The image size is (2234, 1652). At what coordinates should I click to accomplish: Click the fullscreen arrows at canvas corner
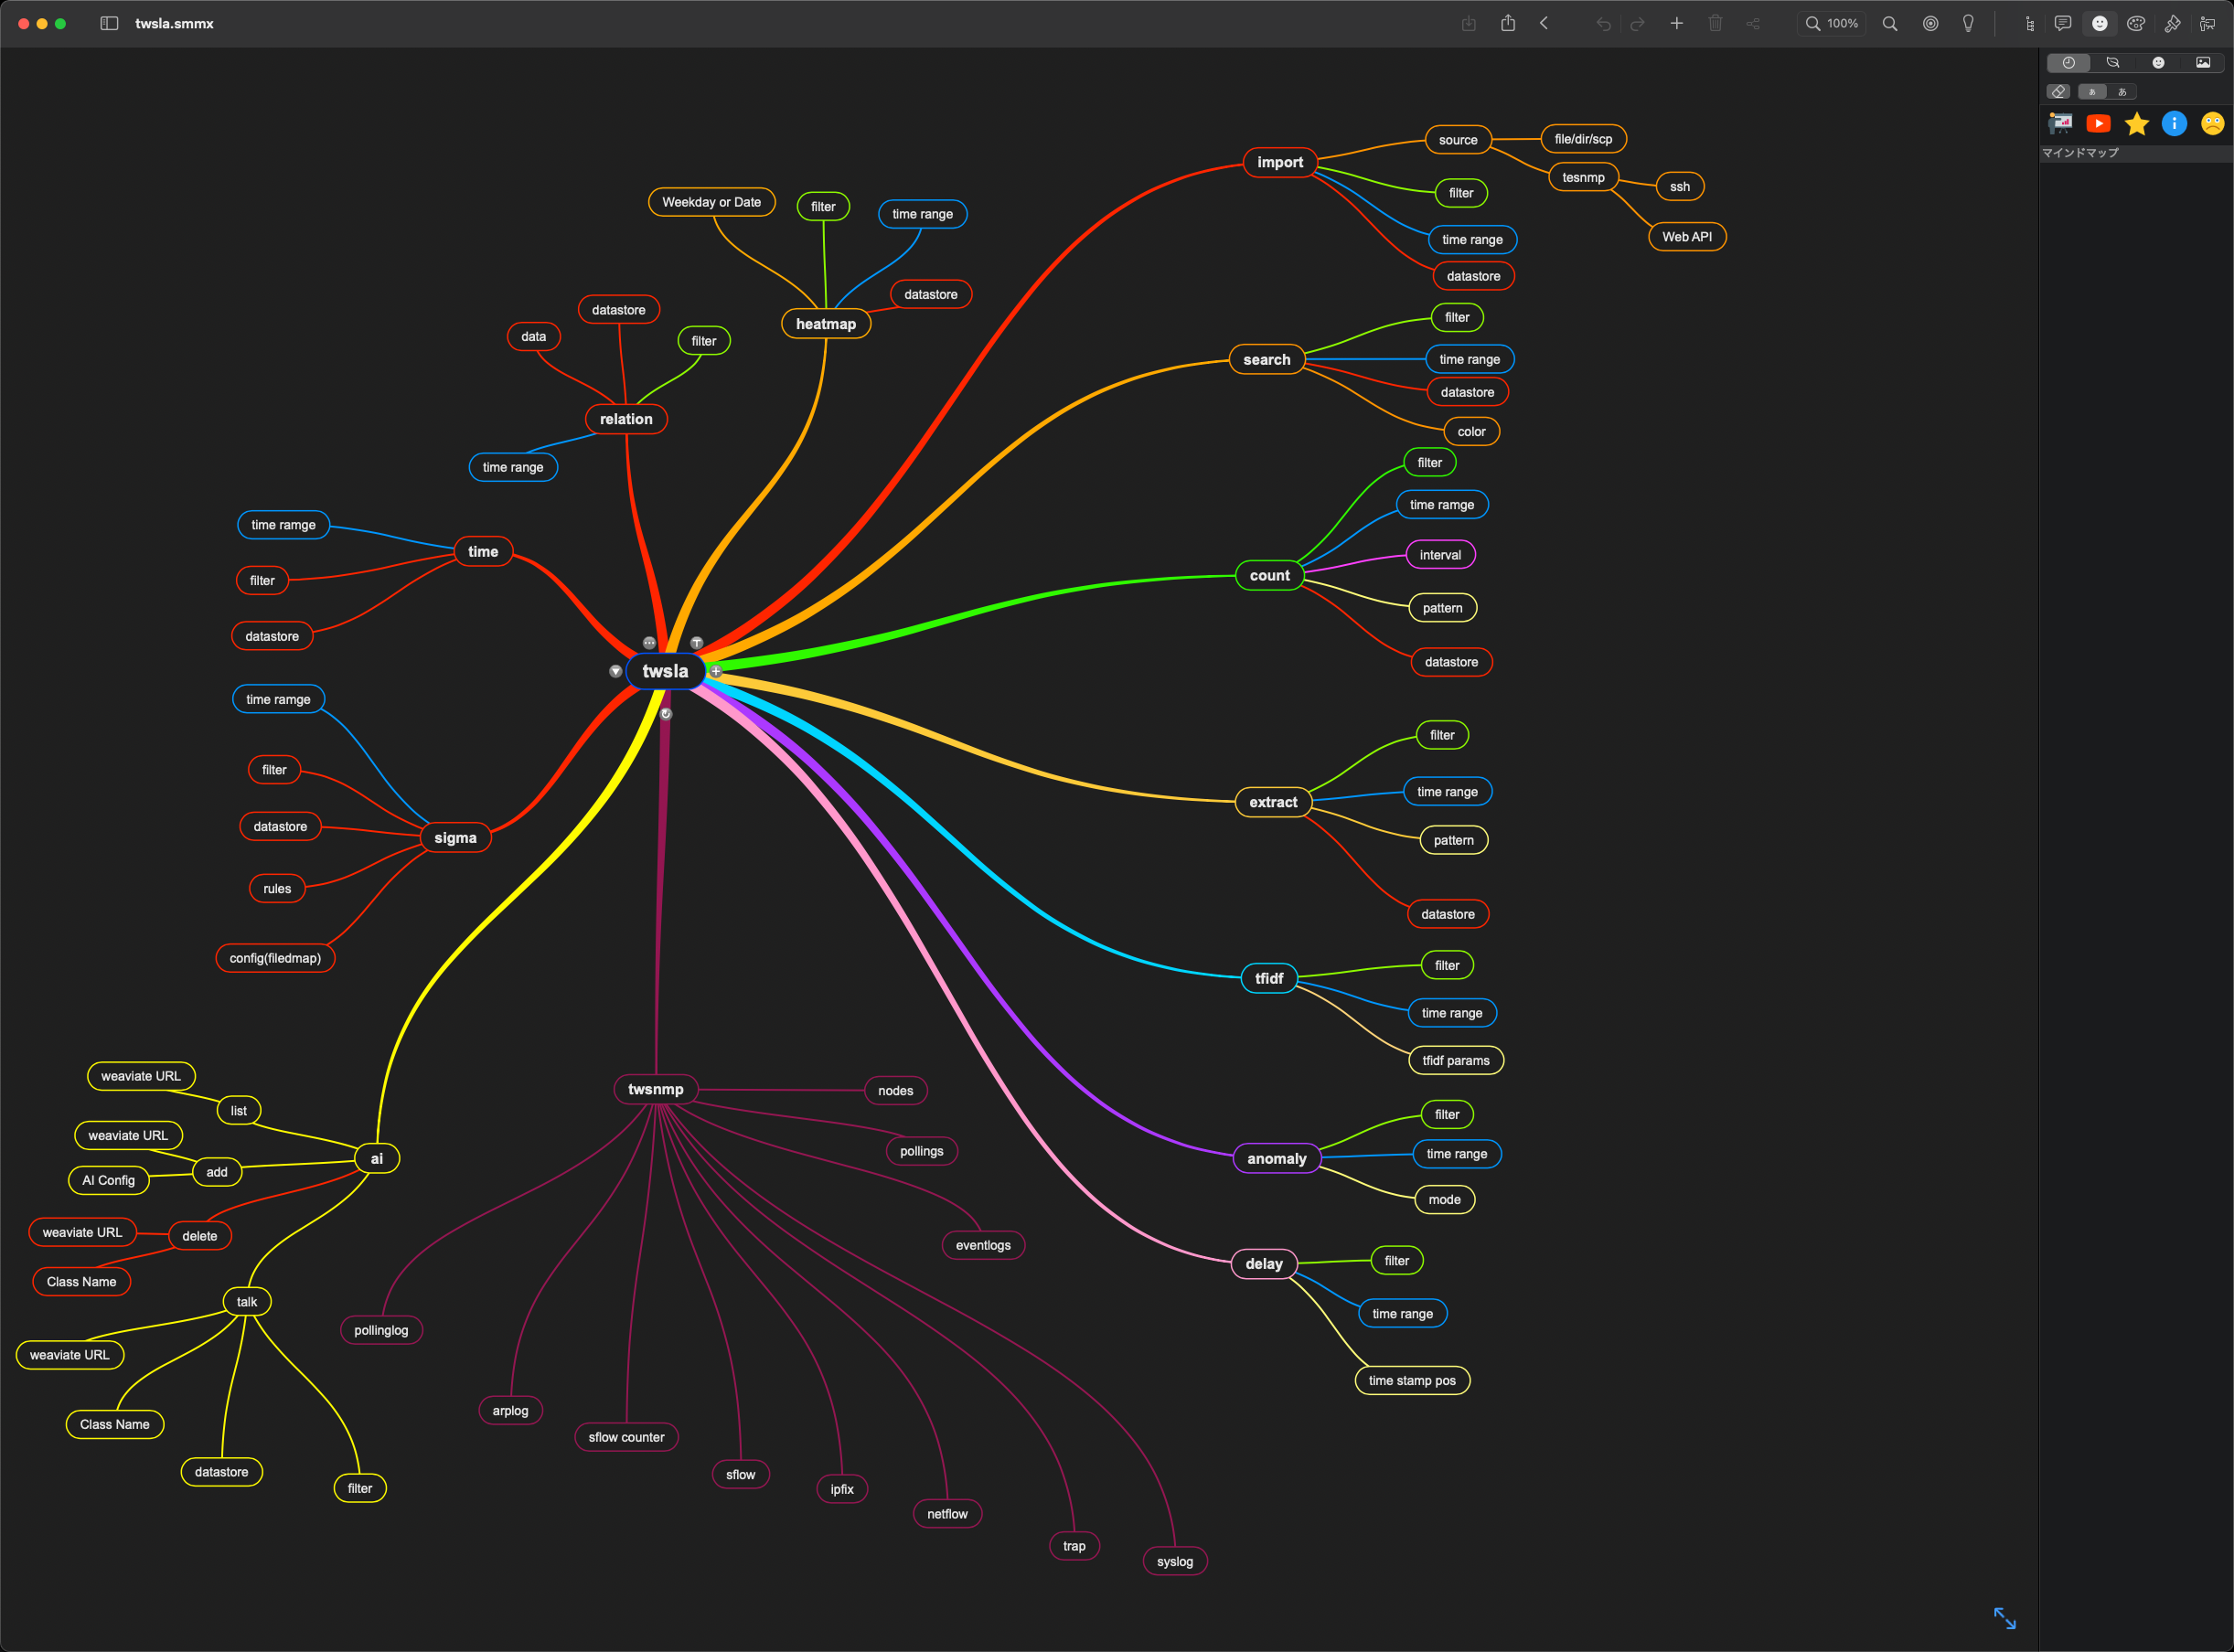click(2004, 1617)
